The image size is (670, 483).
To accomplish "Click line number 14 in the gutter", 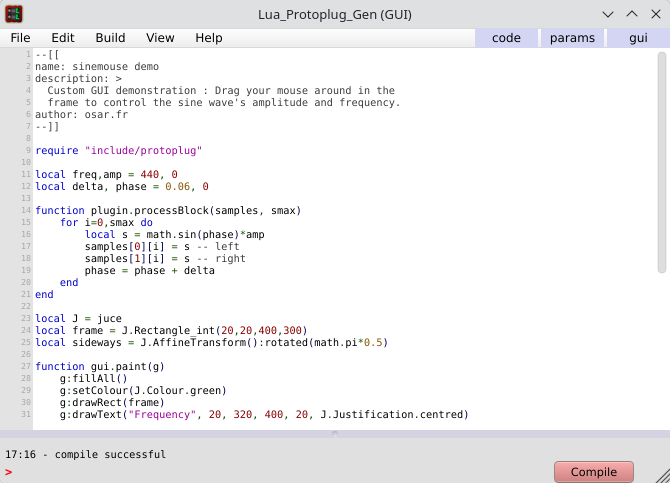I will 26,210.
